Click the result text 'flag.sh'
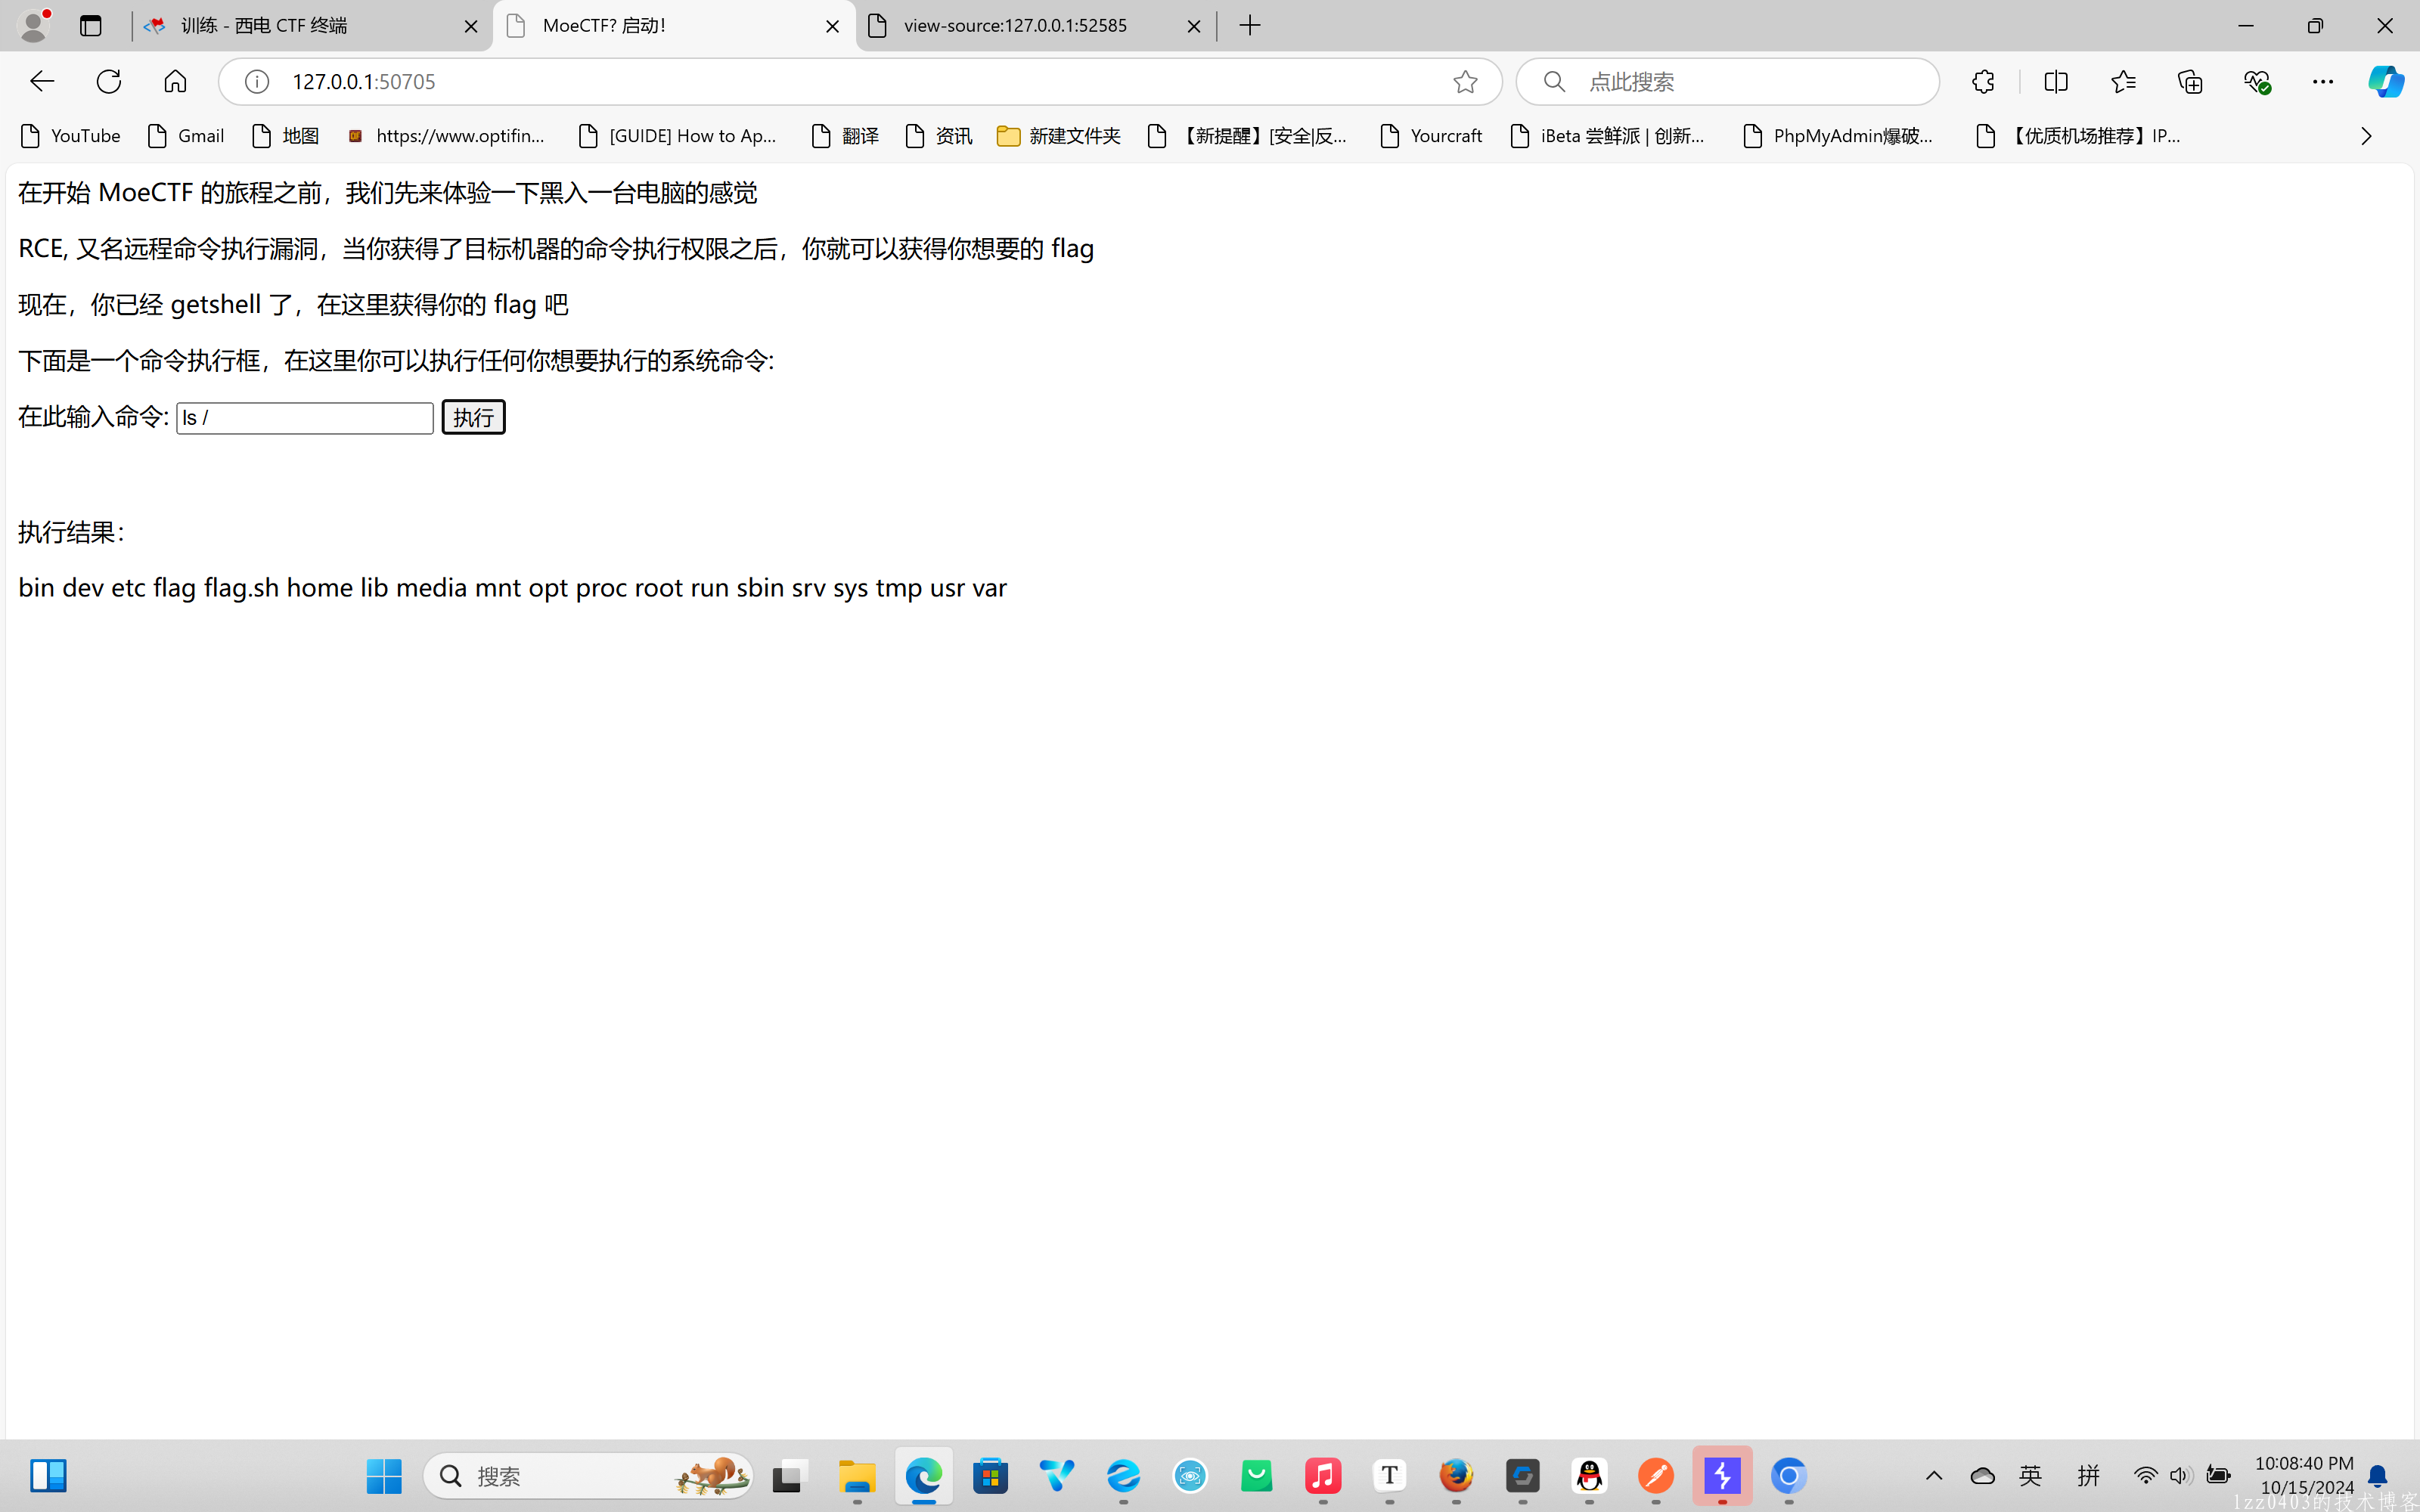Image resolution: width=2420 pixels, height=1512 pixels. [241, 587]
